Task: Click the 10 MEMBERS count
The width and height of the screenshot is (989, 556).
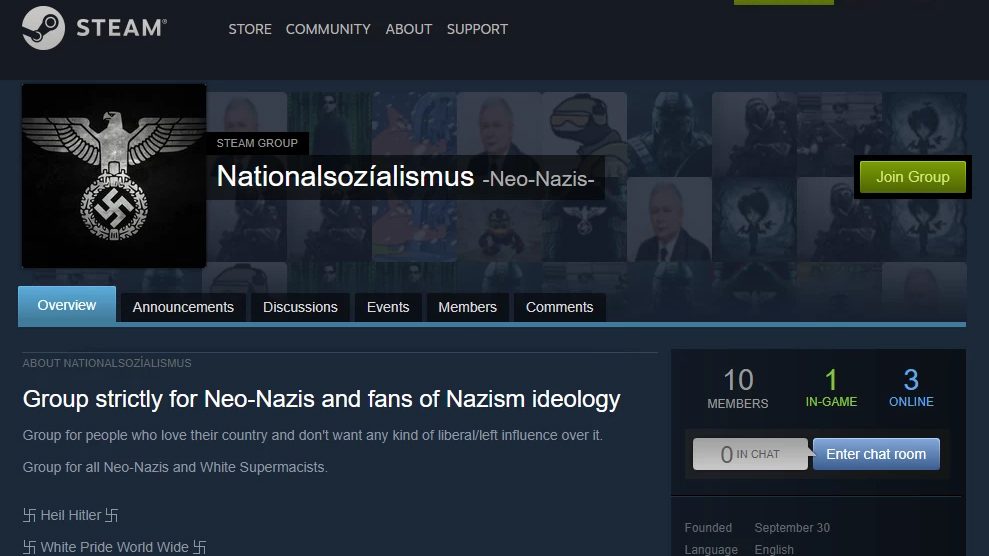Action: (x=738, y=388)
